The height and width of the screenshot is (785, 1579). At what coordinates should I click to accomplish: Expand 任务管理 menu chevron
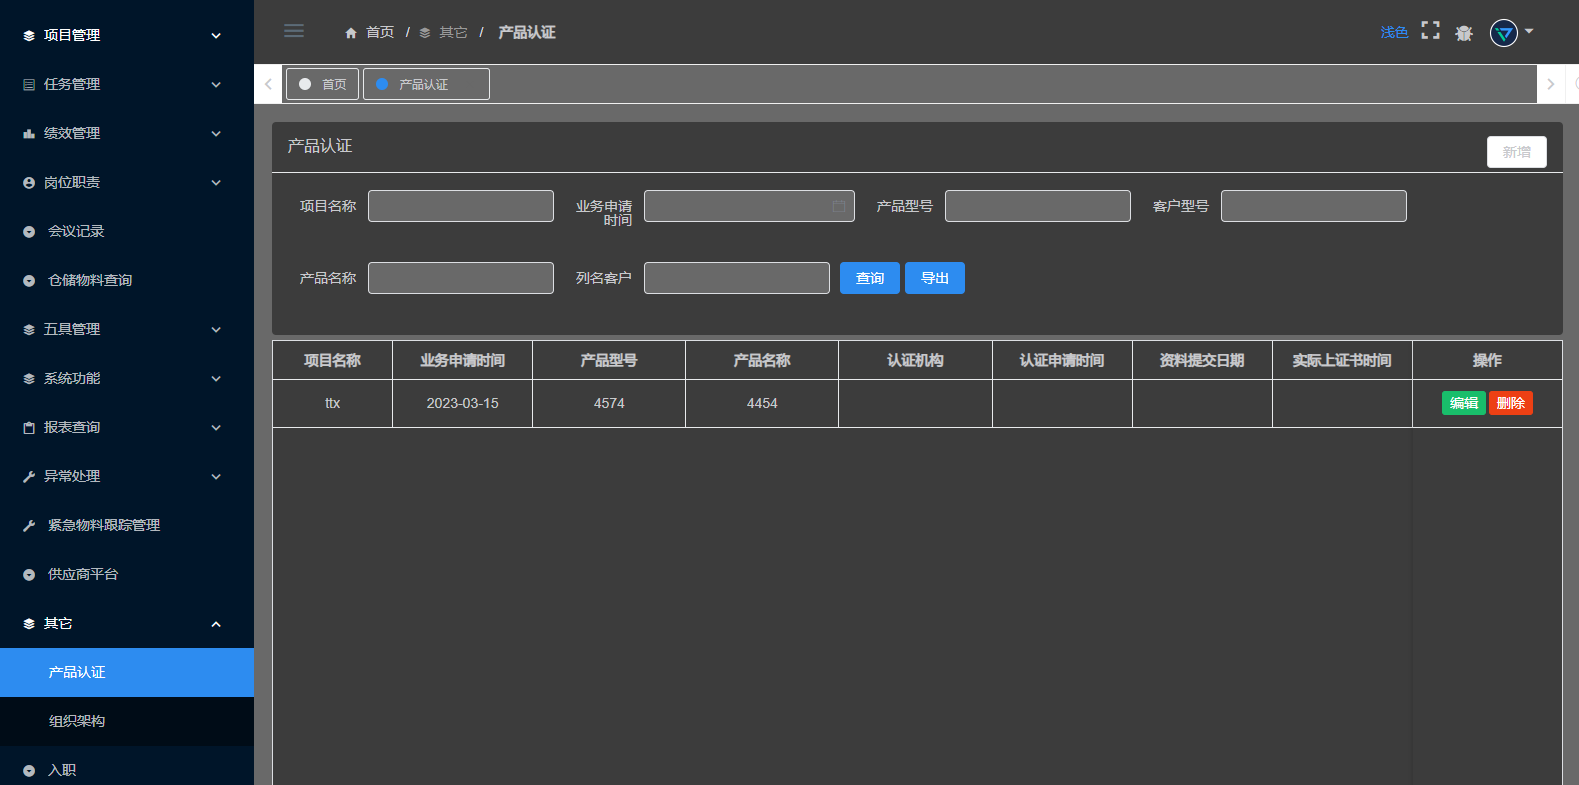pyautogui.click(x=216, y=85)
